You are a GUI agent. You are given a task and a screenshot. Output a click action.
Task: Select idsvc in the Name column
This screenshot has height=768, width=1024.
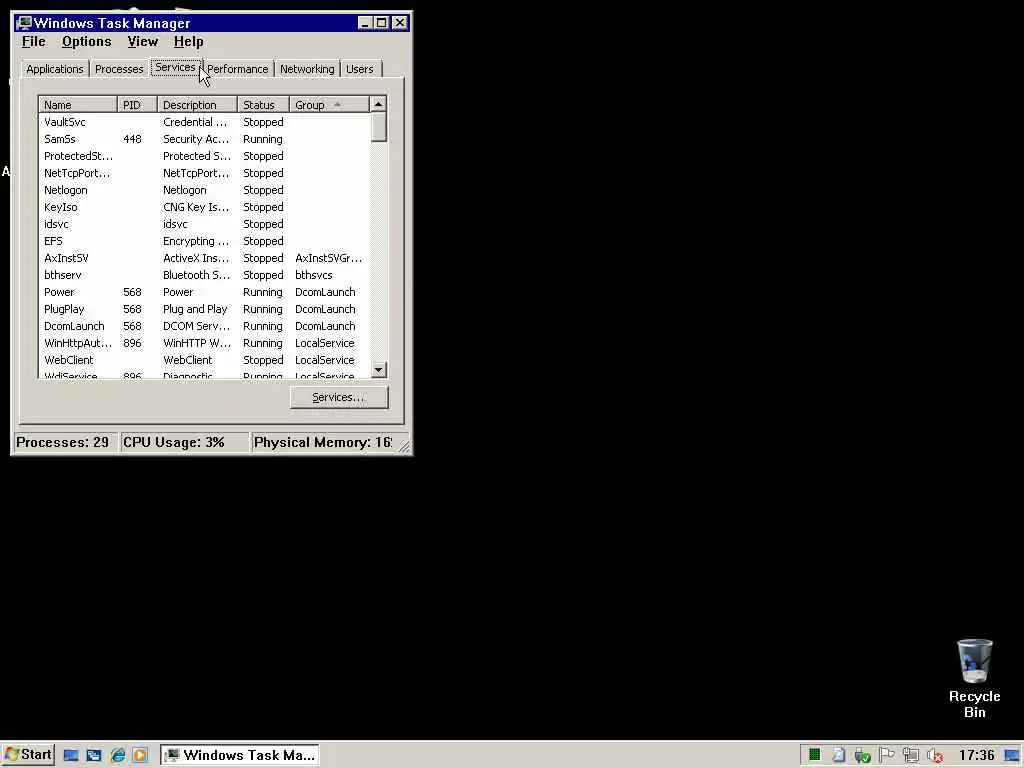(56, 224)
